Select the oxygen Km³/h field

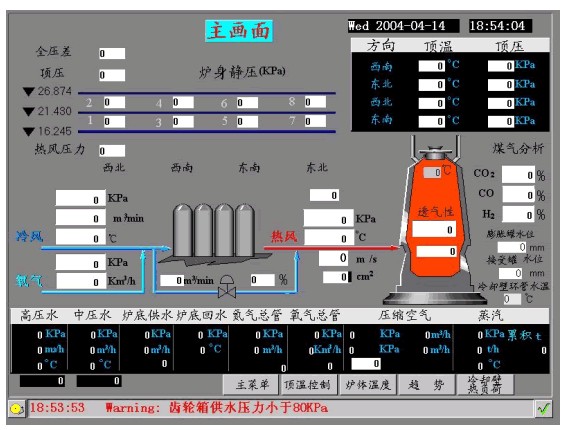tap(81, 281)
